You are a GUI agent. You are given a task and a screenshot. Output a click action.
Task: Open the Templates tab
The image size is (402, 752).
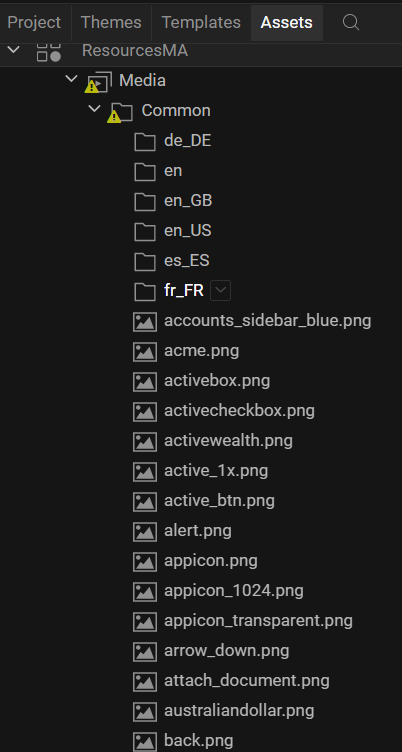coord(201,22)
